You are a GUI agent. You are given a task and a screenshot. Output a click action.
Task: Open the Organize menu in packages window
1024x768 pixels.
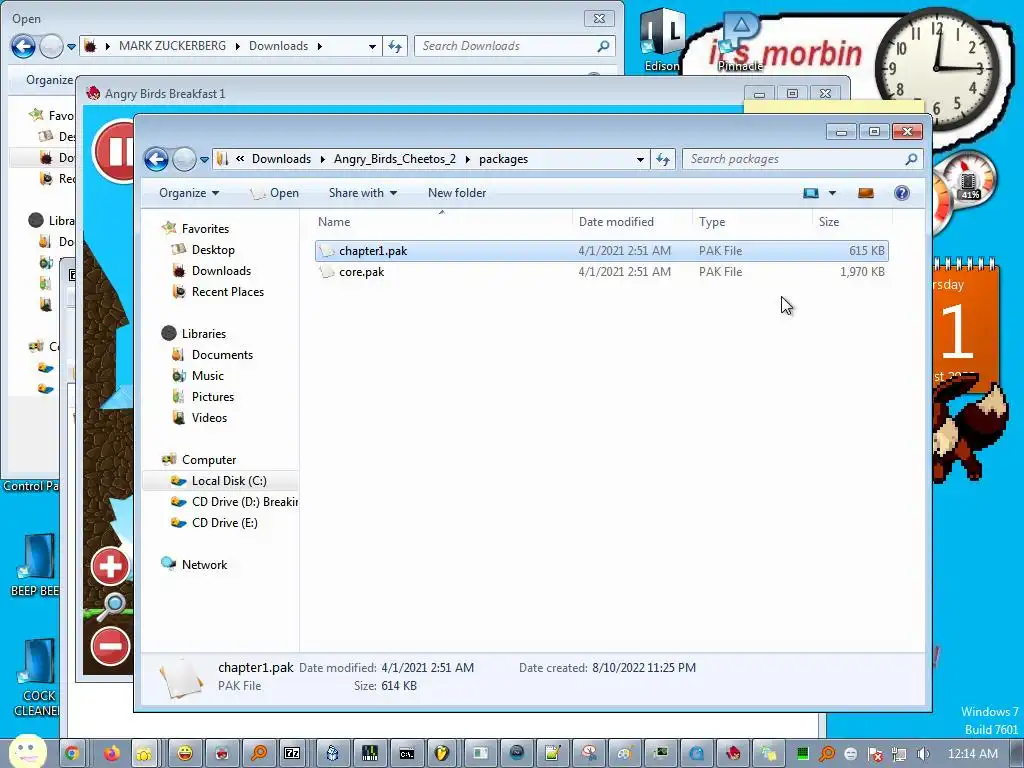(189, 193)
